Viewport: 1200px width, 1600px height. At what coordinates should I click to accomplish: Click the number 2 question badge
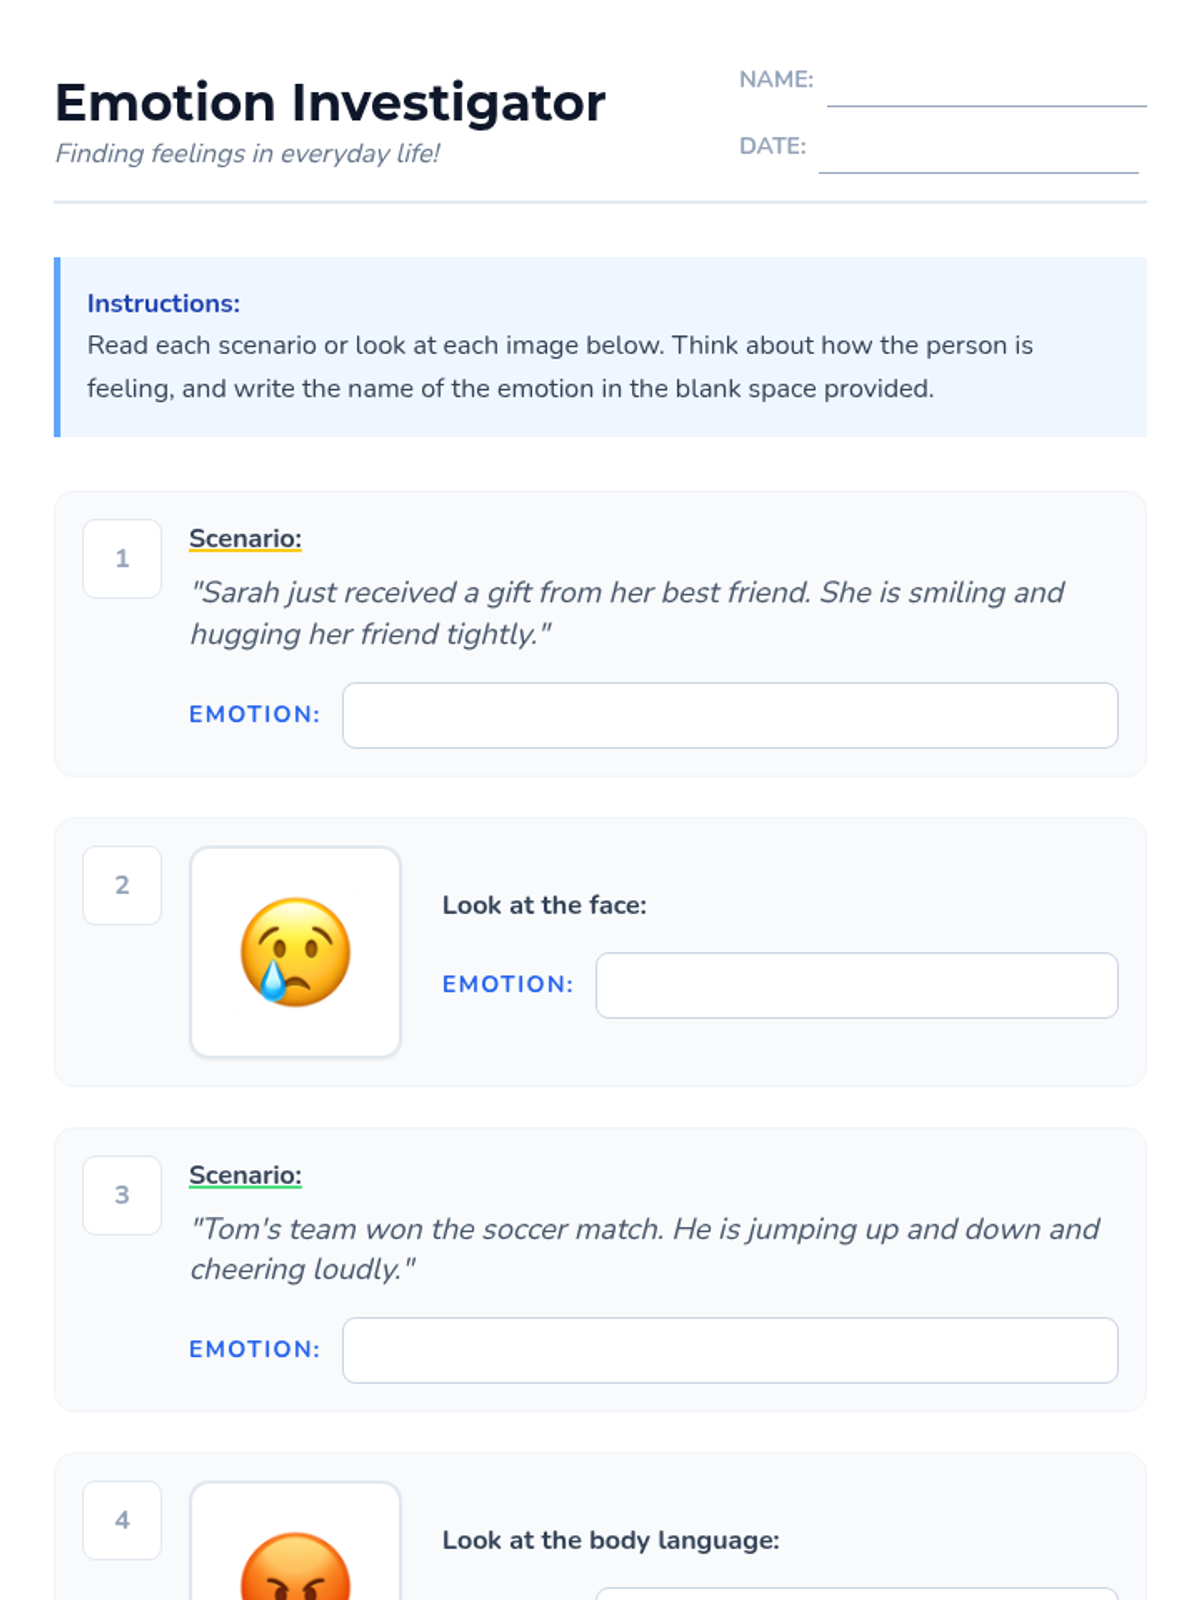click(x=122, y=885)
